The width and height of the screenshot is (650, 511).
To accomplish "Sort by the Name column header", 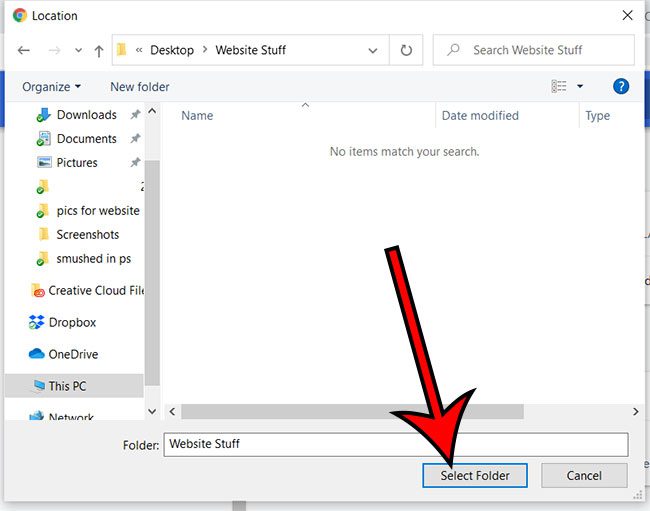I will tap(197, 116).
